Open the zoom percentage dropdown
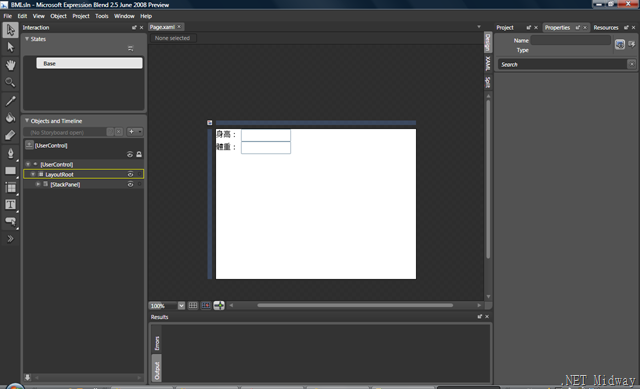The width and height of the screenshot is (640, 389). click(x=181, y=305)
